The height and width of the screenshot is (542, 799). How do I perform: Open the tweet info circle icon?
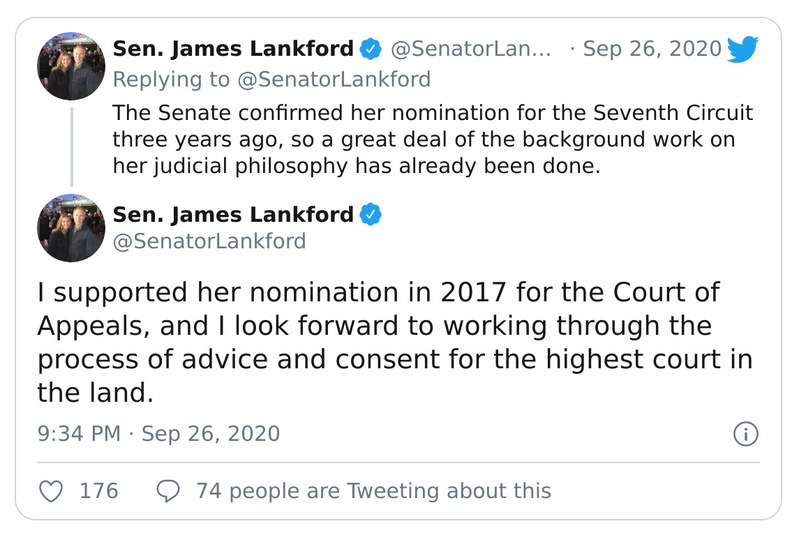point(746,434)
